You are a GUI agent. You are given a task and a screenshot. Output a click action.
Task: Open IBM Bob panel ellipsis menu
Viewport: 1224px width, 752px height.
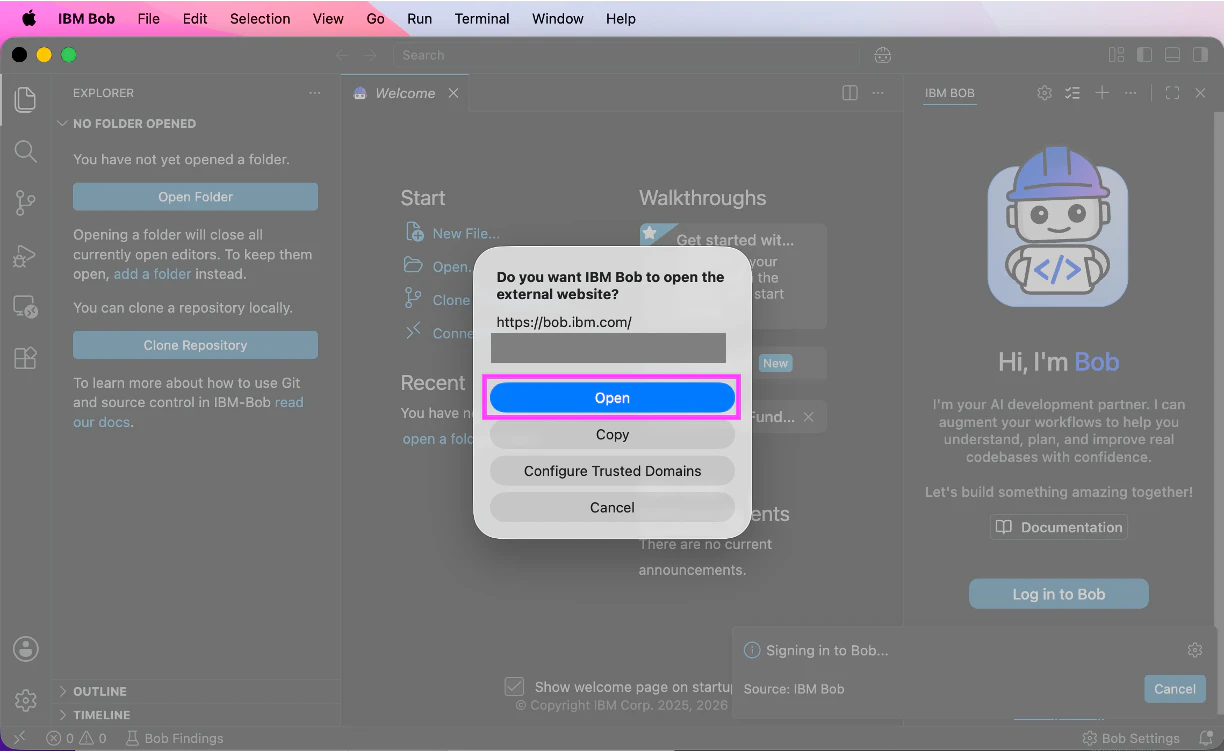tap(1131, 93)
